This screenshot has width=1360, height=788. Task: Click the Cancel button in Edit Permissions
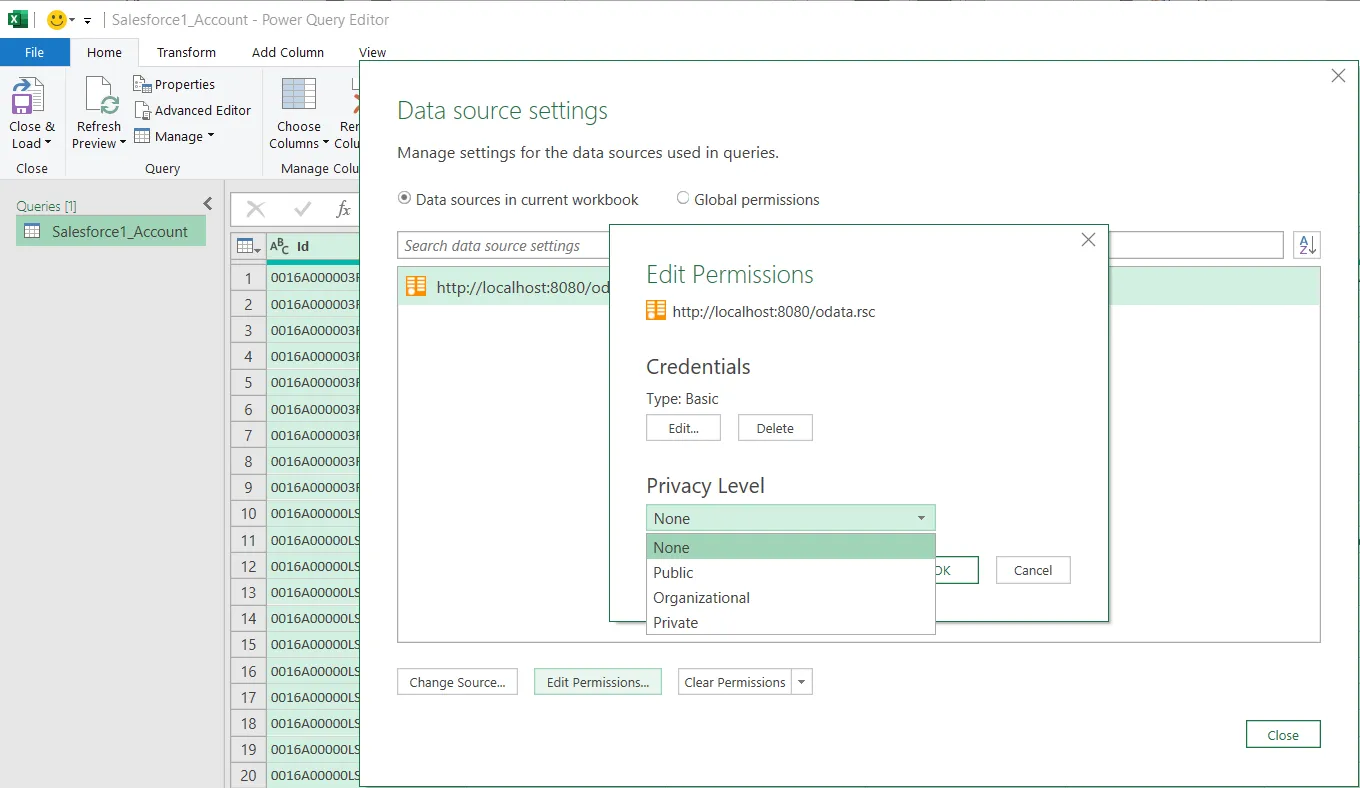tap(1032, 569)
